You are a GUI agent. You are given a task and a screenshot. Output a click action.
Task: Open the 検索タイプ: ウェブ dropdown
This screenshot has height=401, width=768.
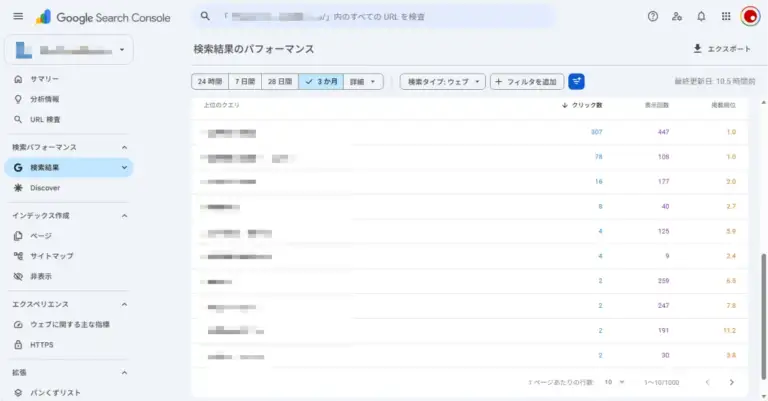point(443,81)
